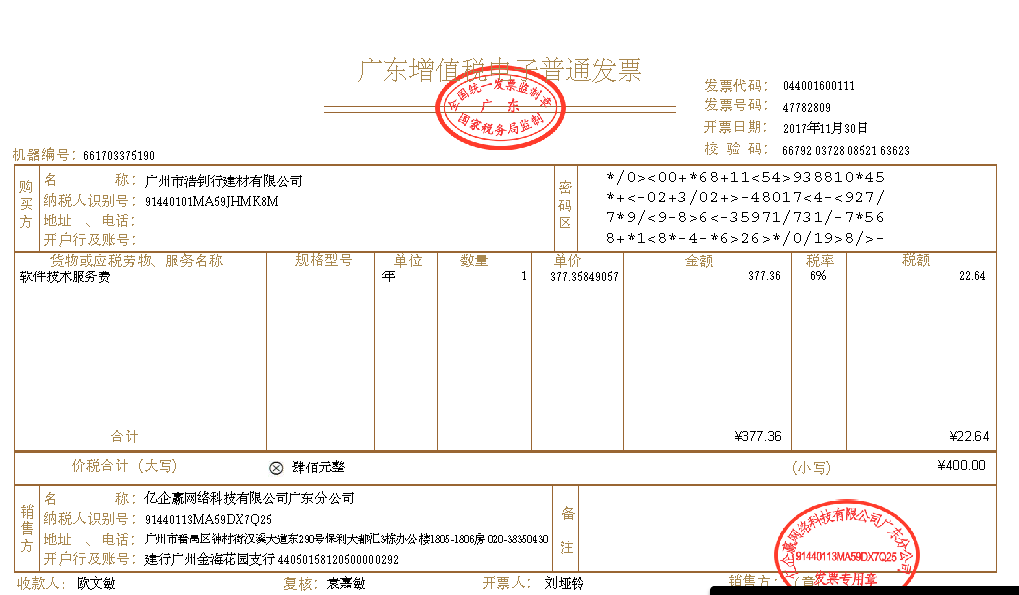
Task: Click machine number 661703375190
Action: (119, 155)
